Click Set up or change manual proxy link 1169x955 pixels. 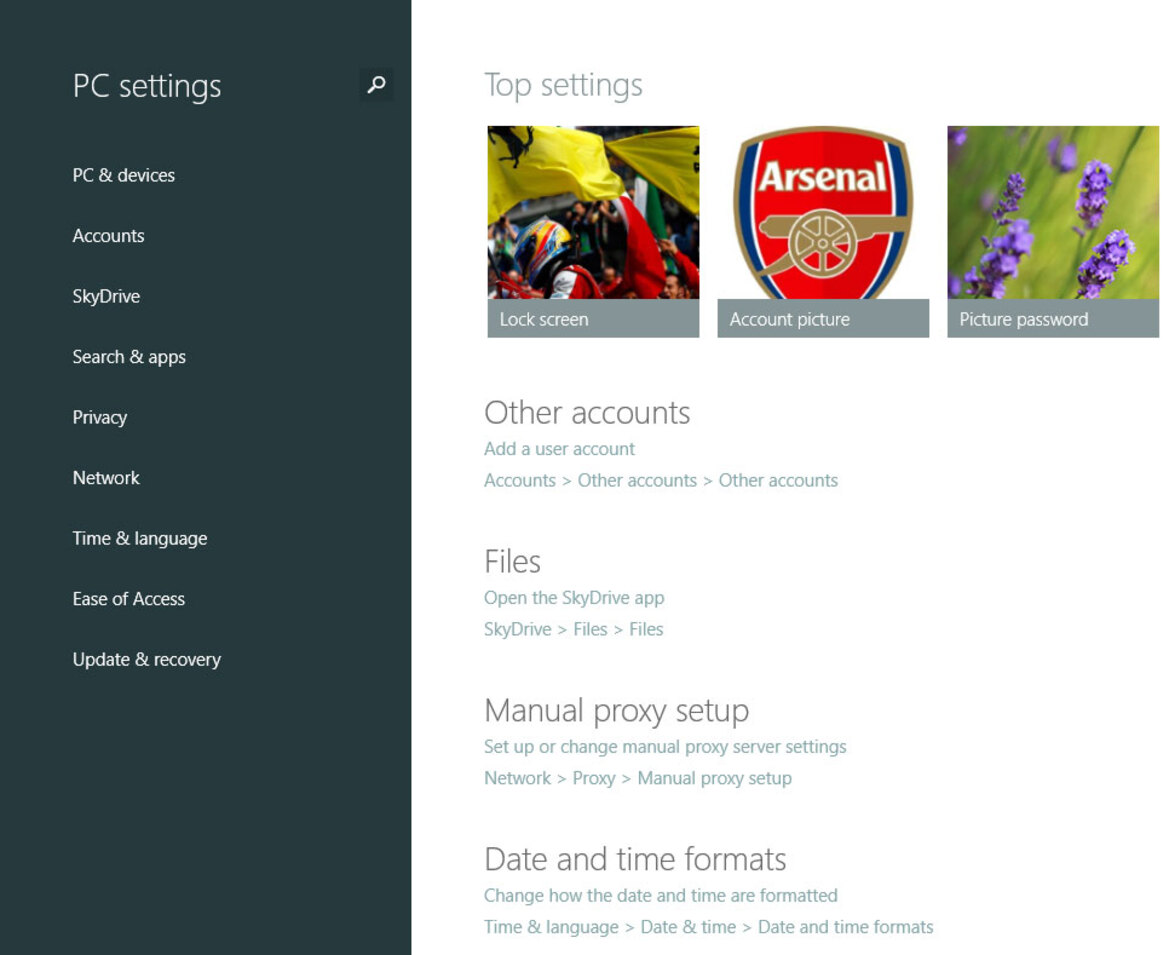click(665, 747)
